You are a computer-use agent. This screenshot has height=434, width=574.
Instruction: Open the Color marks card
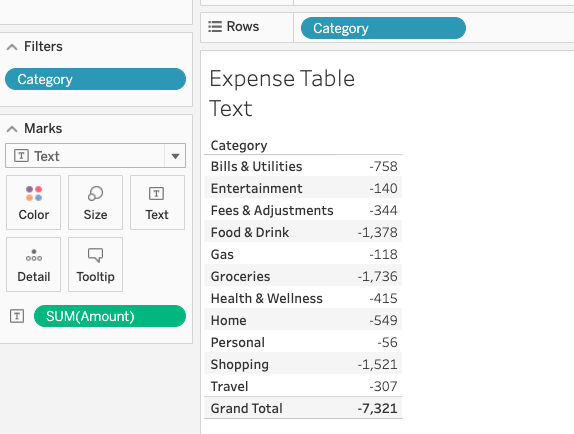(x=33, y=202)
